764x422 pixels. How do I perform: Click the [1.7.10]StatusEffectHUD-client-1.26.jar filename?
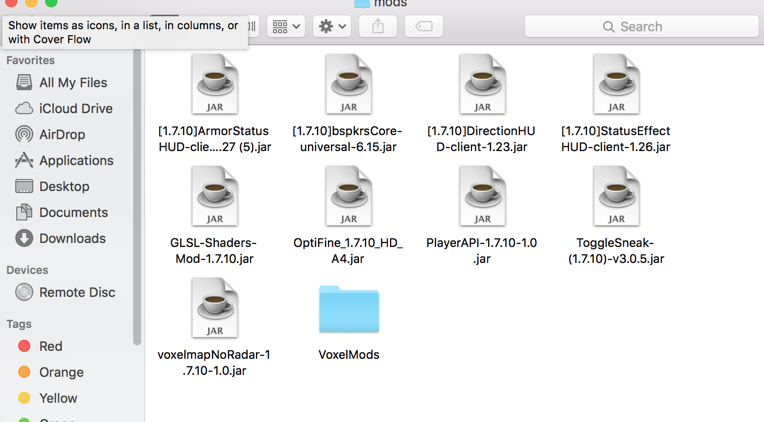[x=615, y=139]
